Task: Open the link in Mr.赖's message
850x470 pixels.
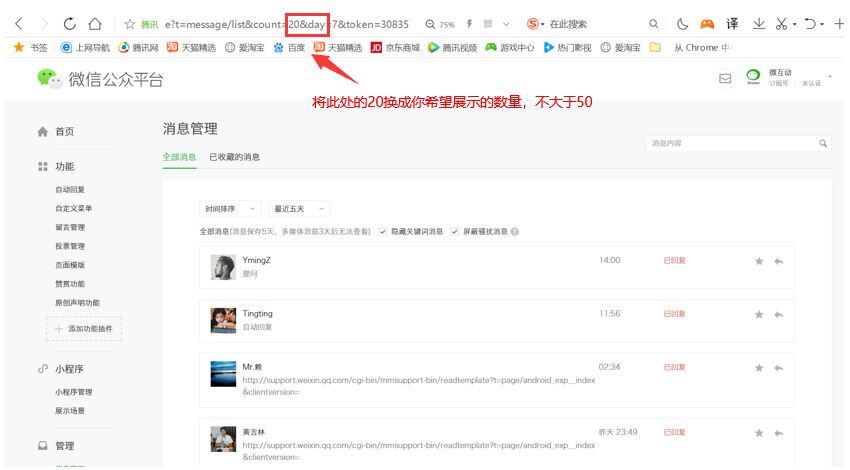Action: pos(418,386)
